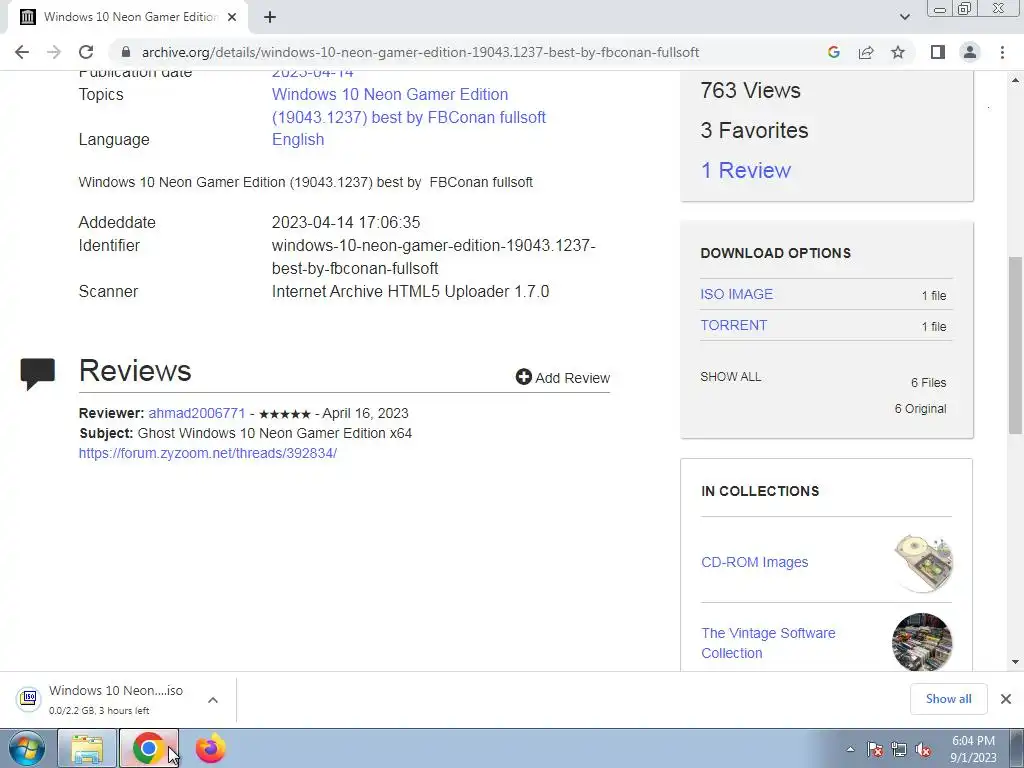Expand the tab search chevron

coord(904,17)
